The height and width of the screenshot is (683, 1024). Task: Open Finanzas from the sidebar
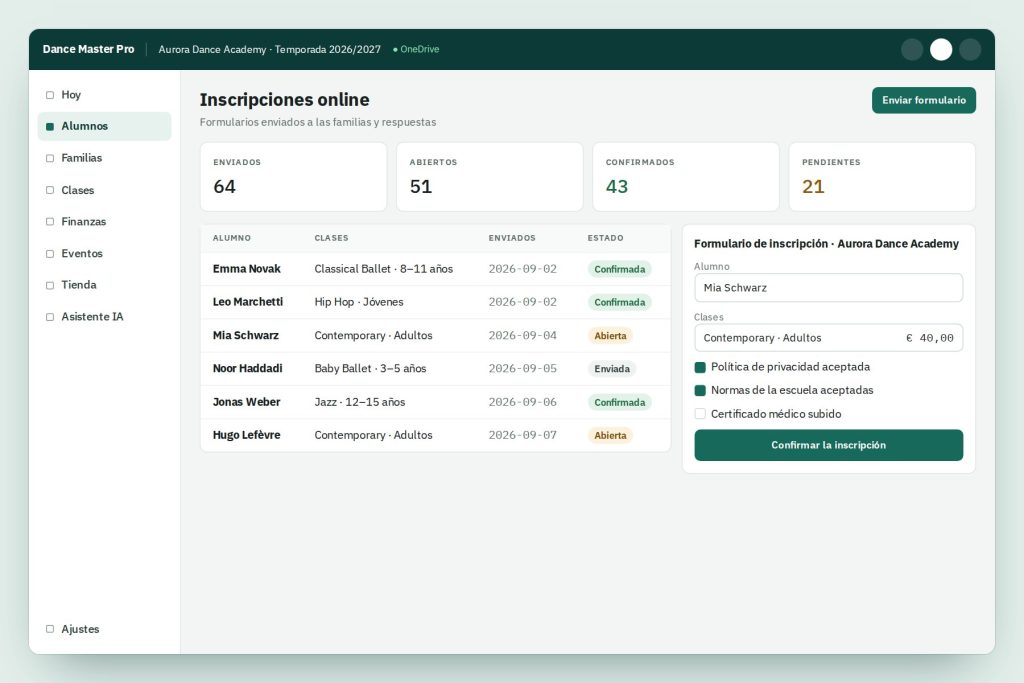[104, 222]
